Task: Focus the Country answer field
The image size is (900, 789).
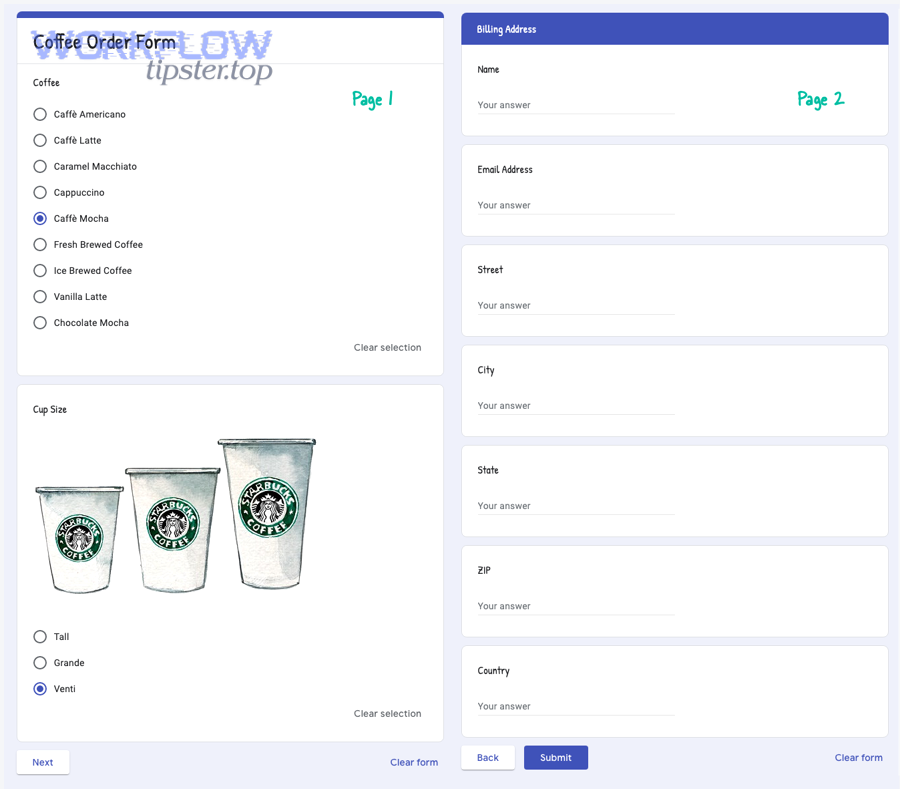Action: 576,706
